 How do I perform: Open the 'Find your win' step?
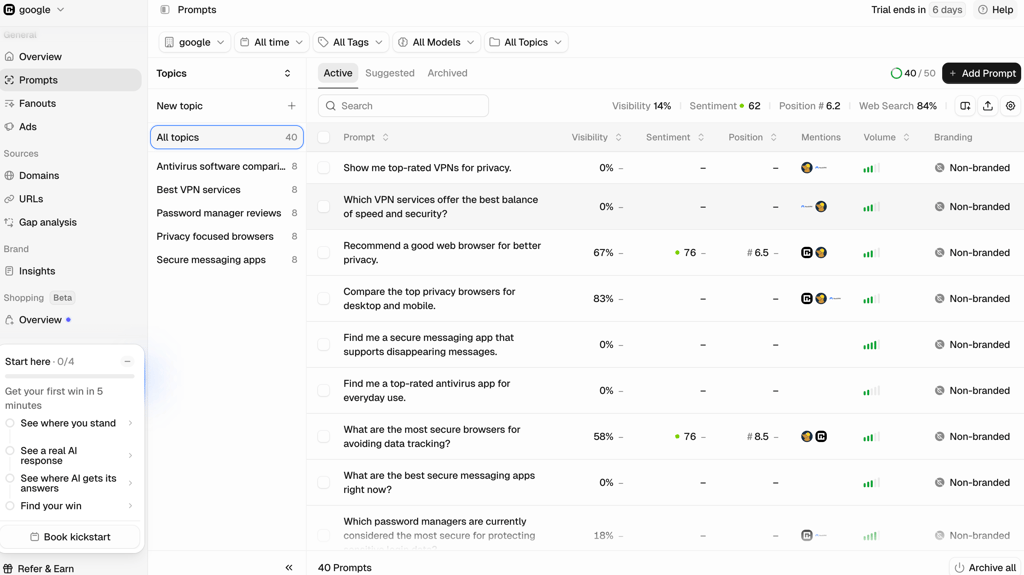[x=69, y=506]
